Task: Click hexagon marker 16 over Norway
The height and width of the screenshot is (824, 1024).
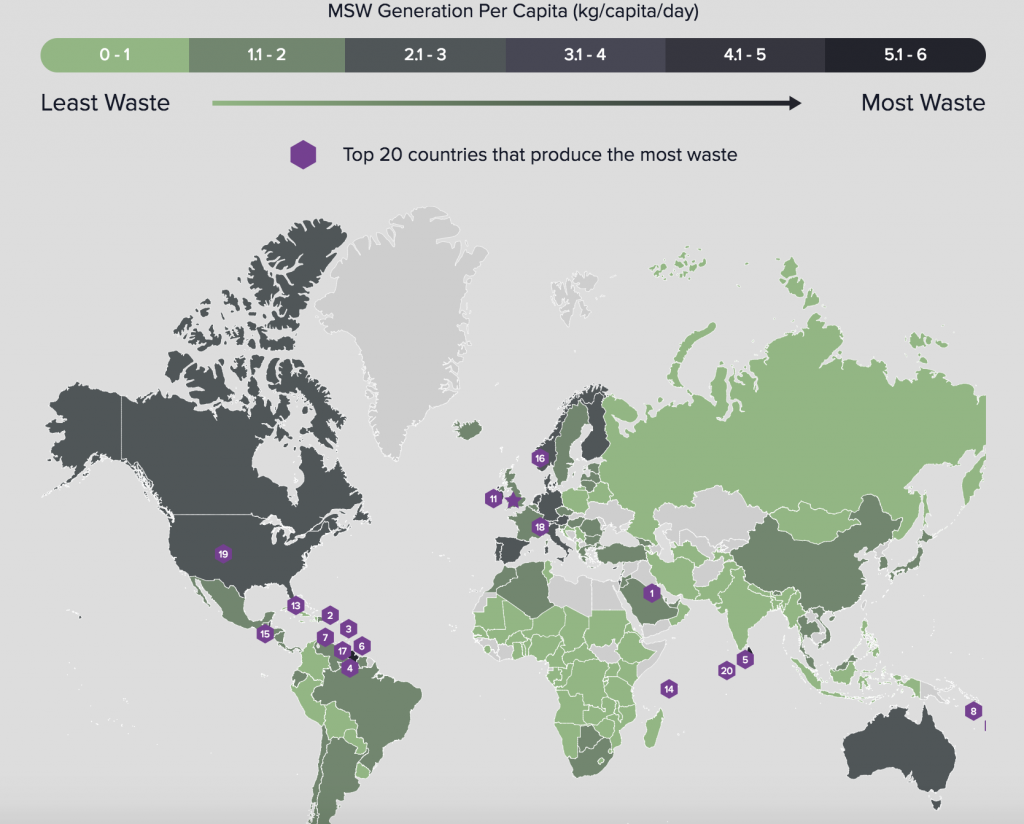Action: (x=539, y=457)
